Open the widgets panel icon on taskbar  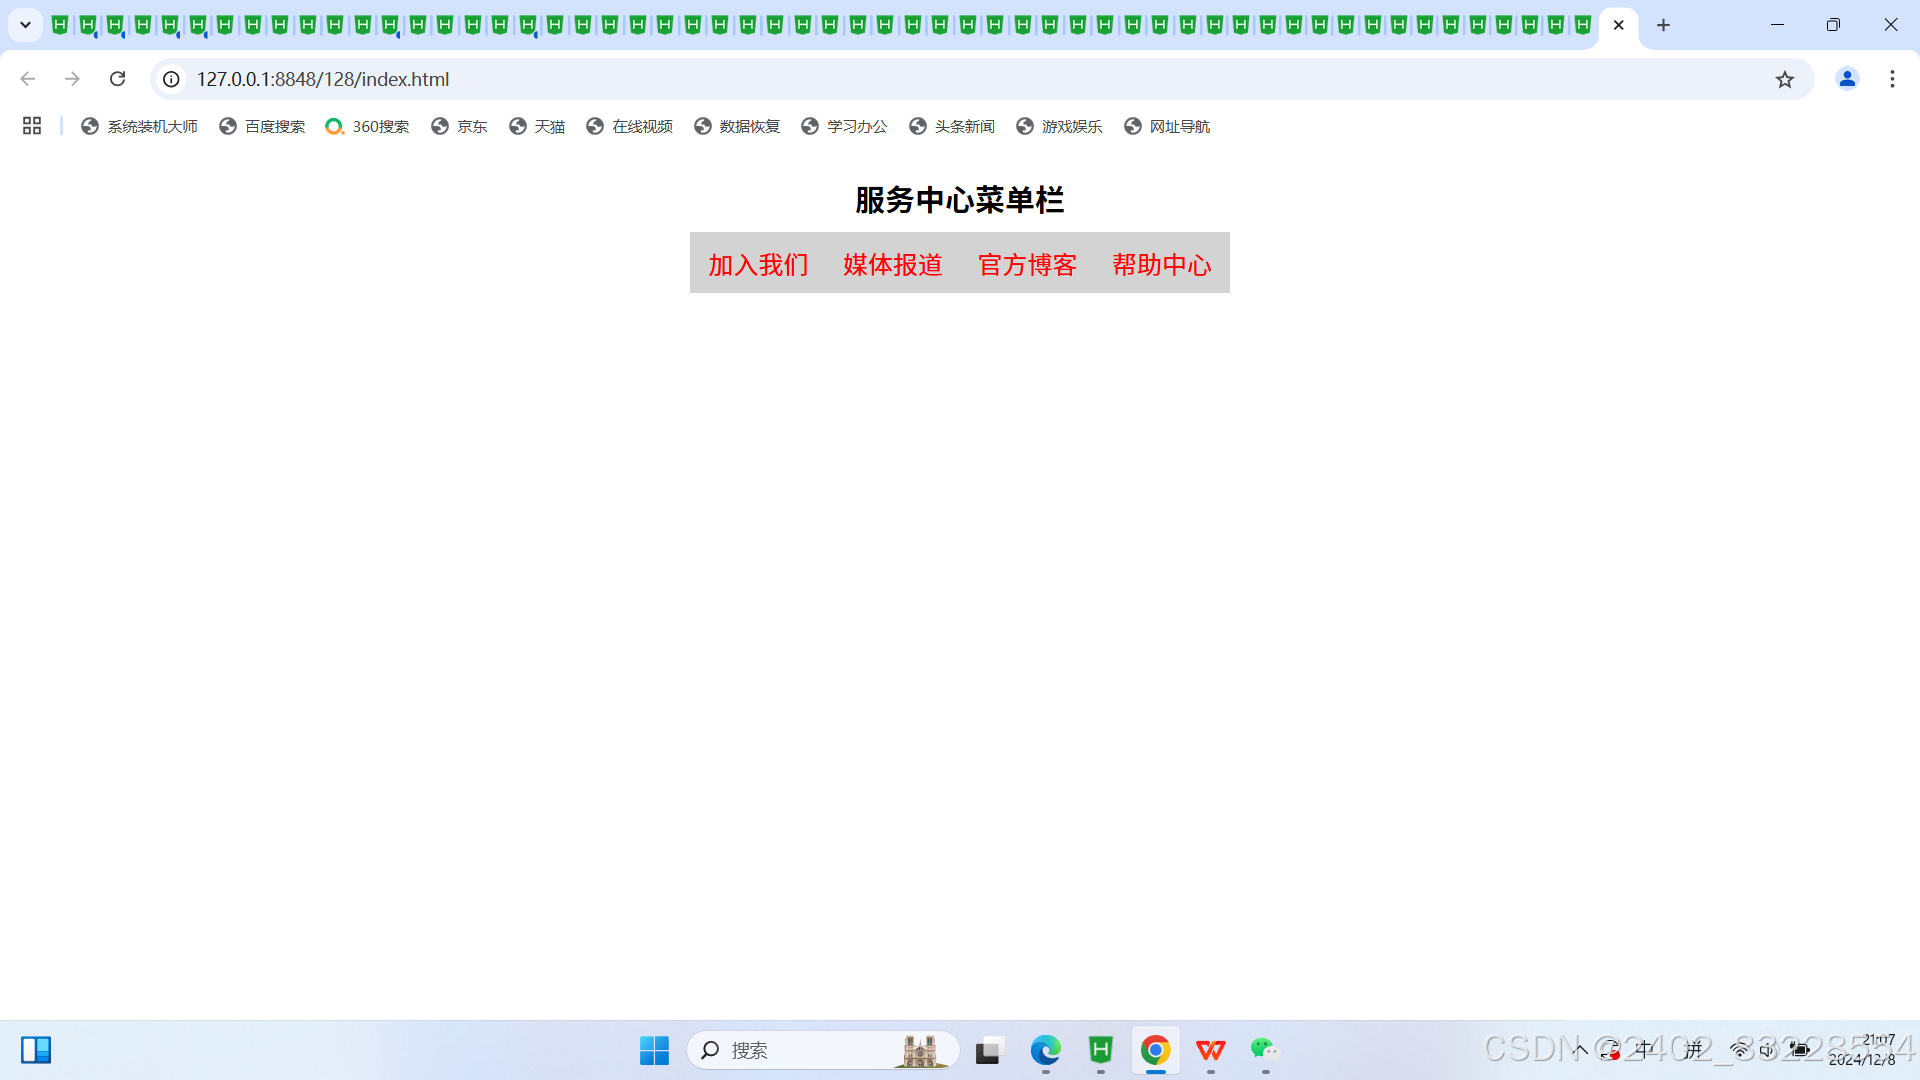pyautogui.click(x=36, y=1050)
